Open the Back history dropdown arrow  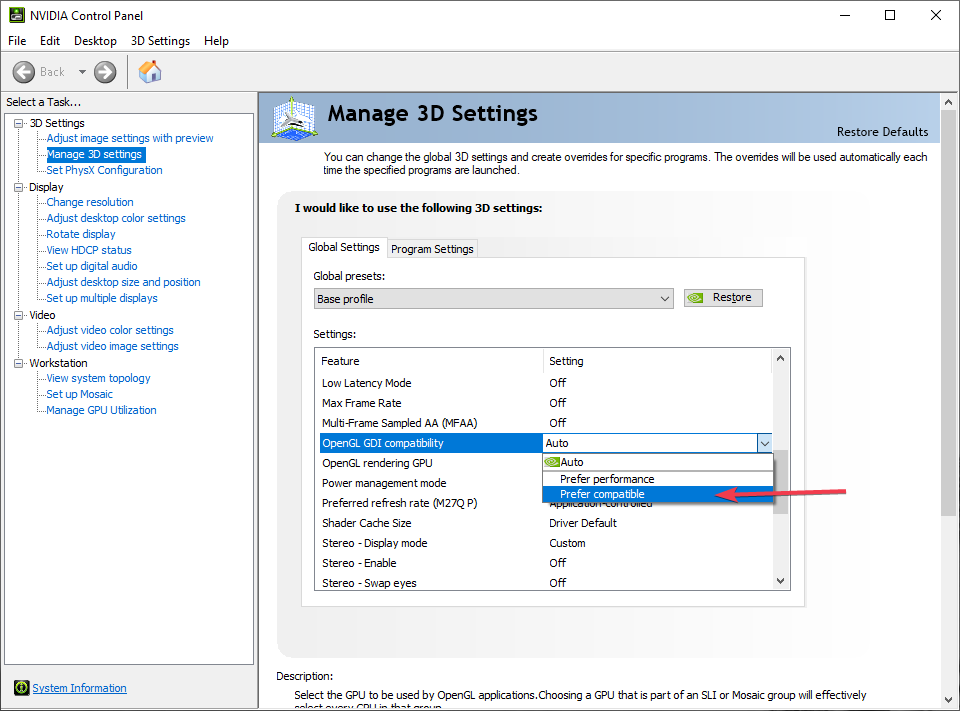[x=82, y=72]
